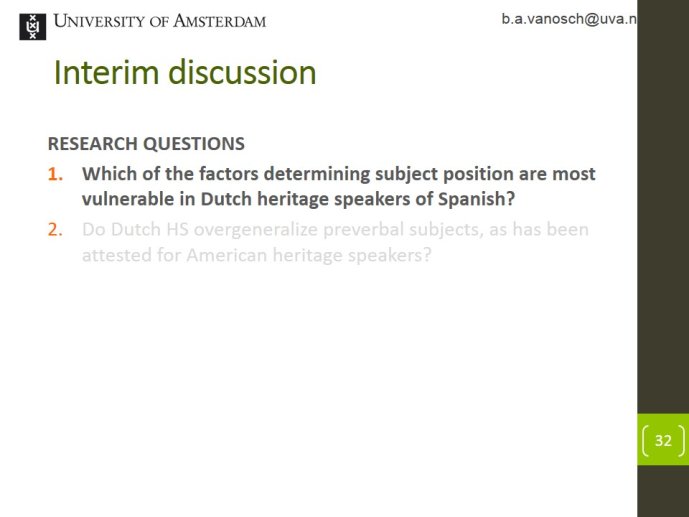
Task: Click the word 'overgeneralize' in question two
Action: coord(256,230)
